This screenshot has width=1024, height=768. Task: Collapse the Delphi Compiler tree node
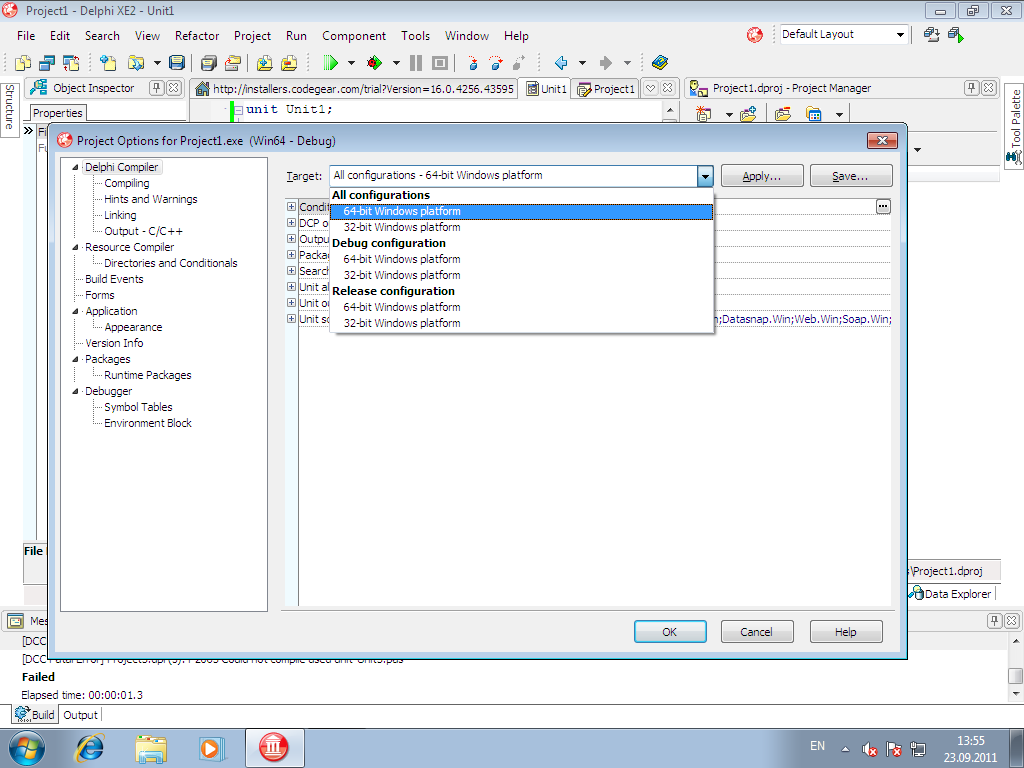point(75,167)
